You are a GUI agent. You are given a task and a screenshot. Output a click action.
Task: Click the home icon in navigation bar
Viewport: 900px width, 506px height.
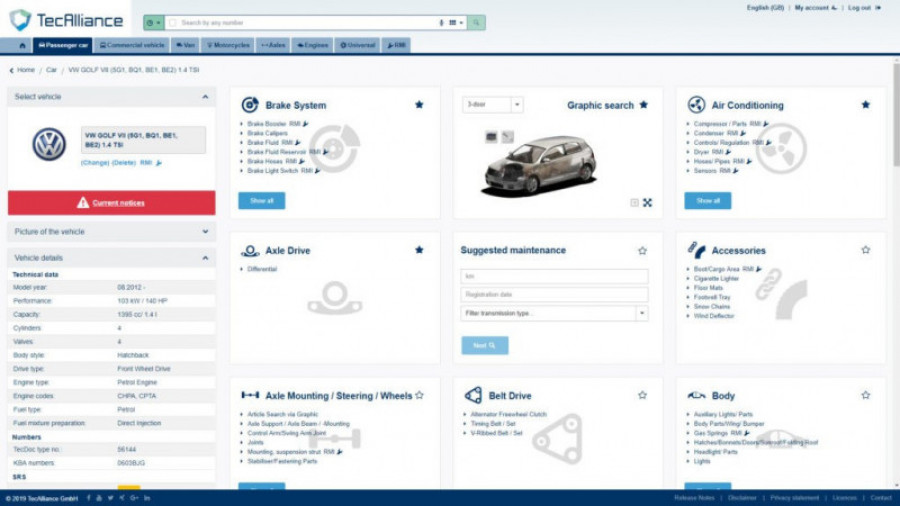pyautogui.click(x=22, y=45)
